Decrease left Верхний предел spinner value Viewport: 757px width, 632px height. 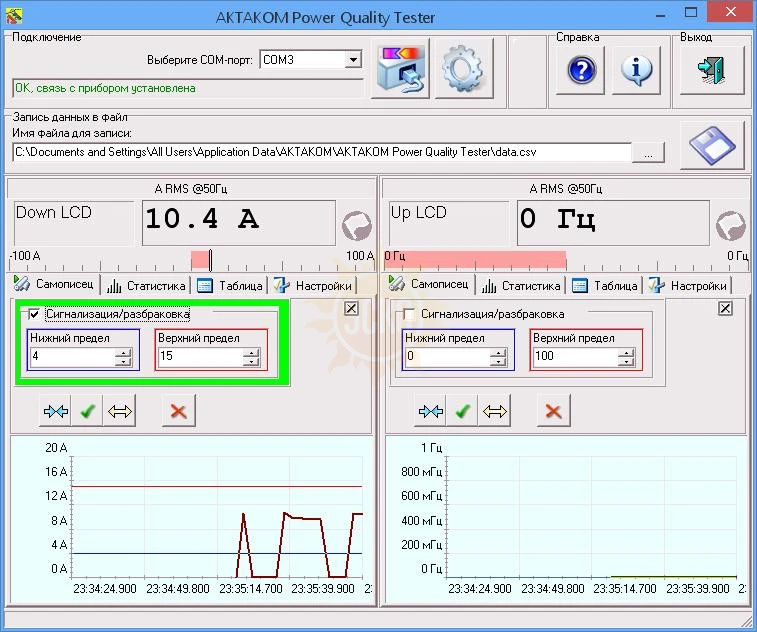tap(250, 361)
